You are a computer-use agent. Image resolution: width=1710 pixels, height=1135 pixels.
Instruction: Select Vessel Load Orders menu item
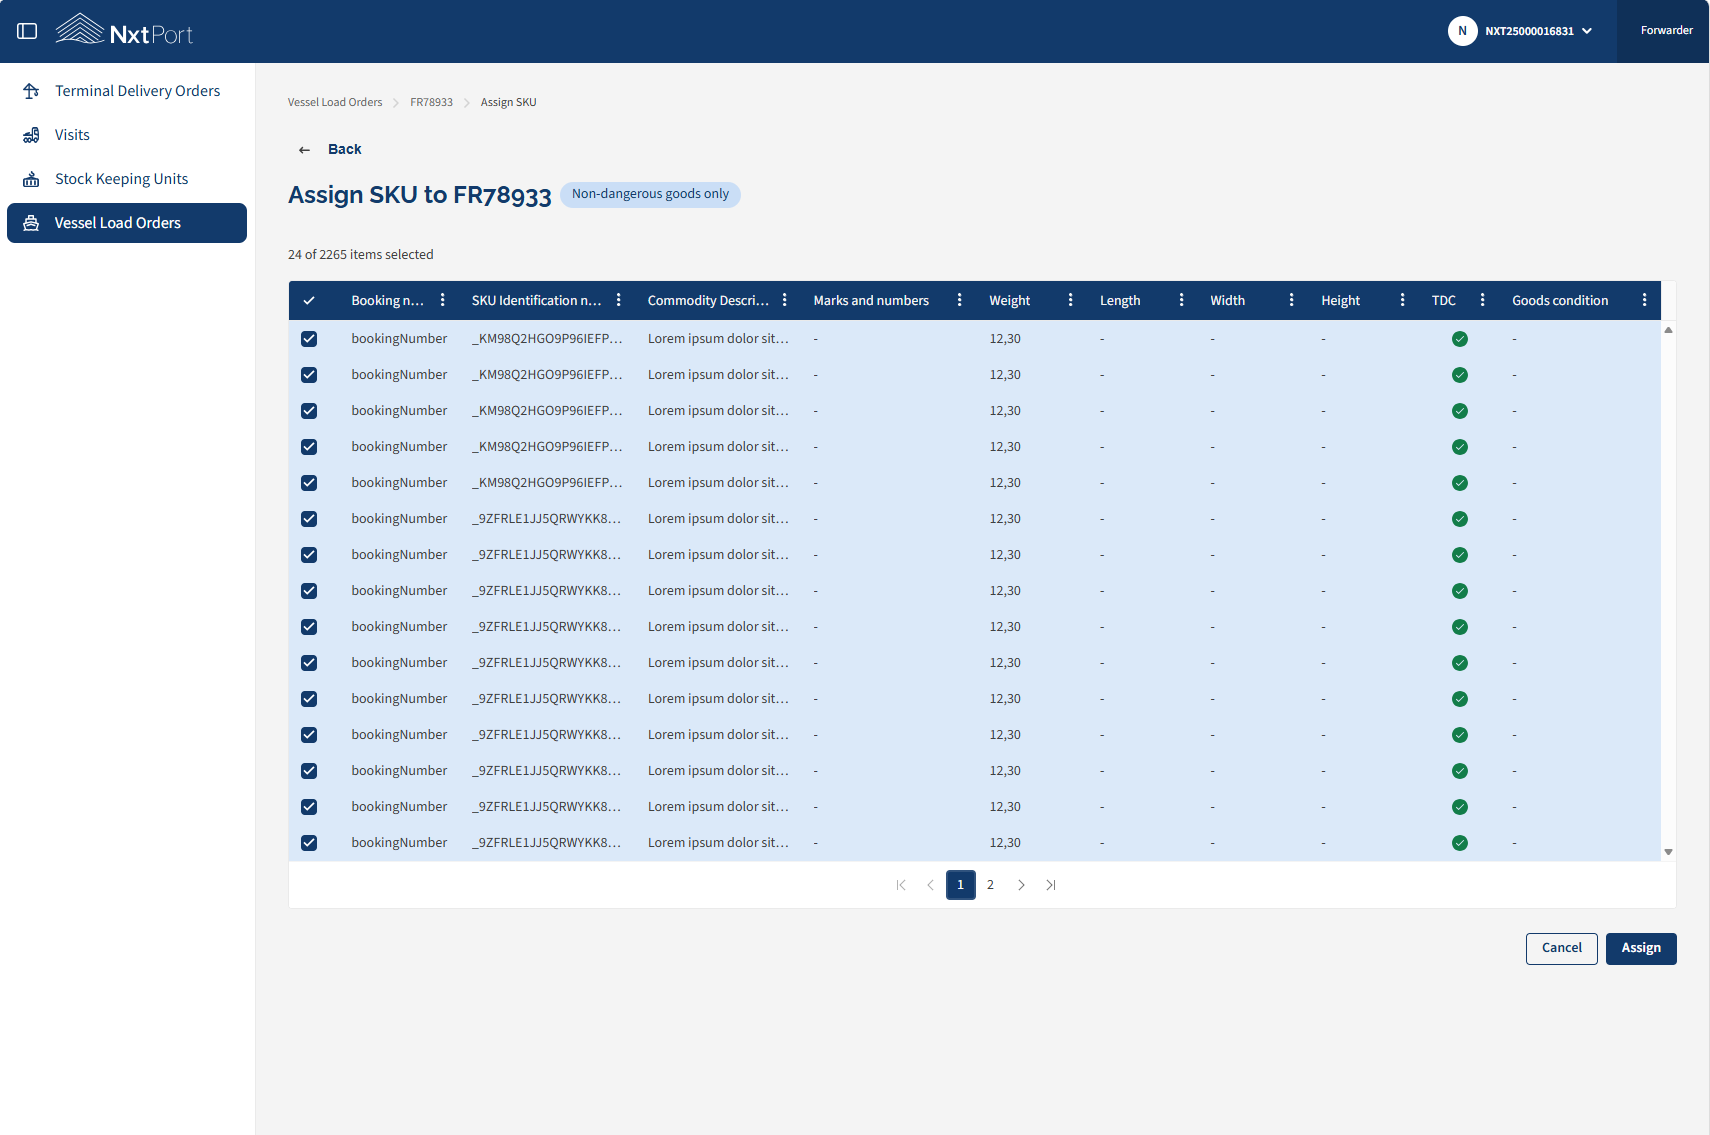[x=127, y=223]
